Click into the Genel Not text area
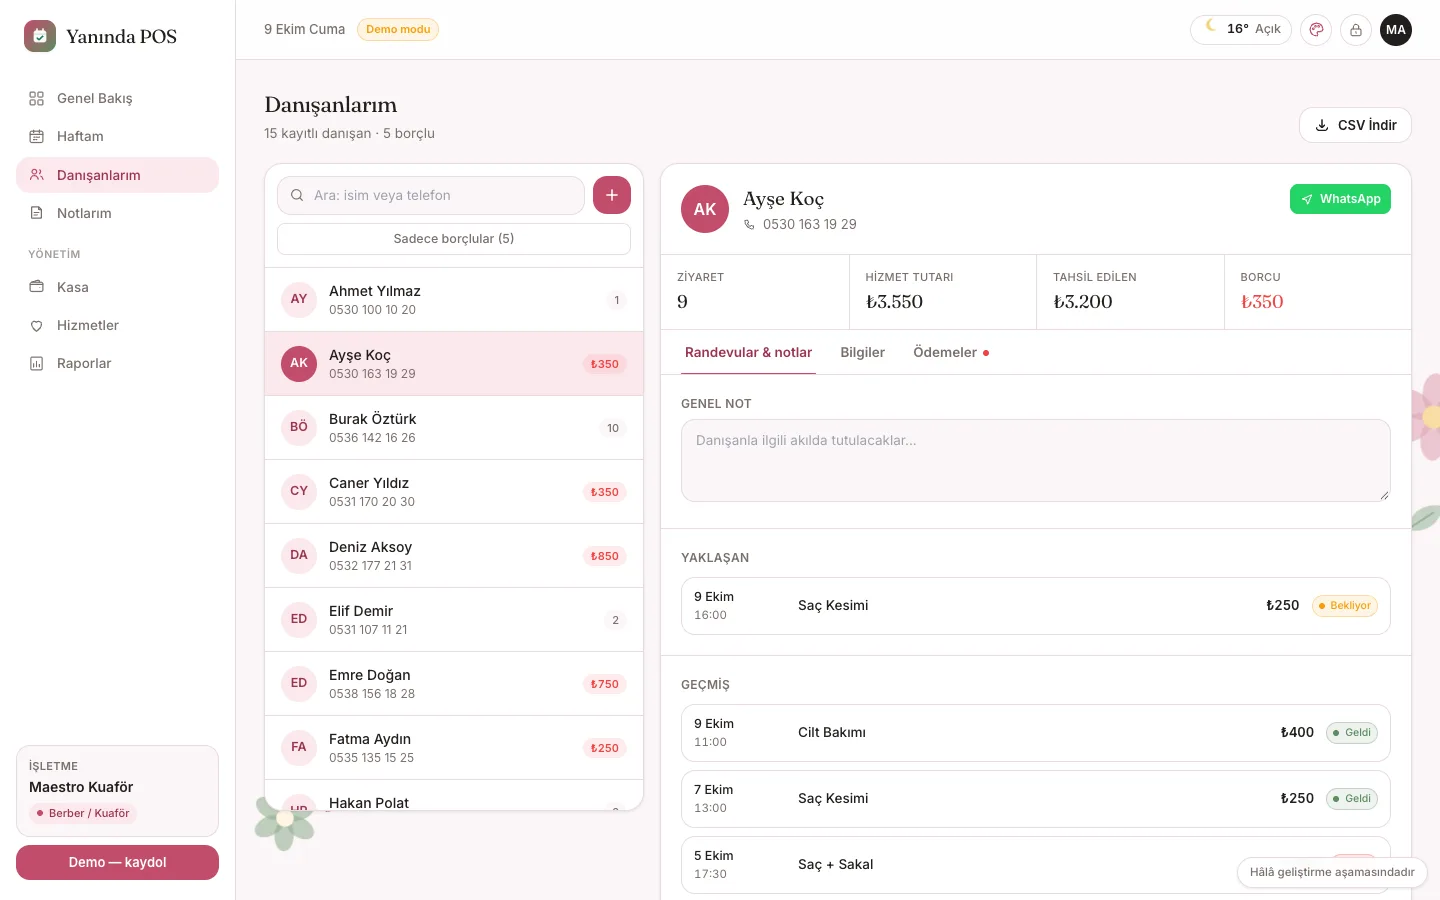Image resolution: width=1440 pixels, height=900 pixels. 1035,460
